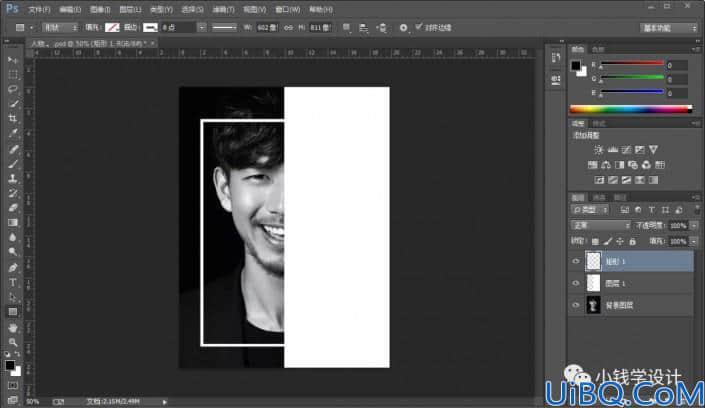Select the Healing Brush tool
This screenshot has height=408, width=705.
13,149
